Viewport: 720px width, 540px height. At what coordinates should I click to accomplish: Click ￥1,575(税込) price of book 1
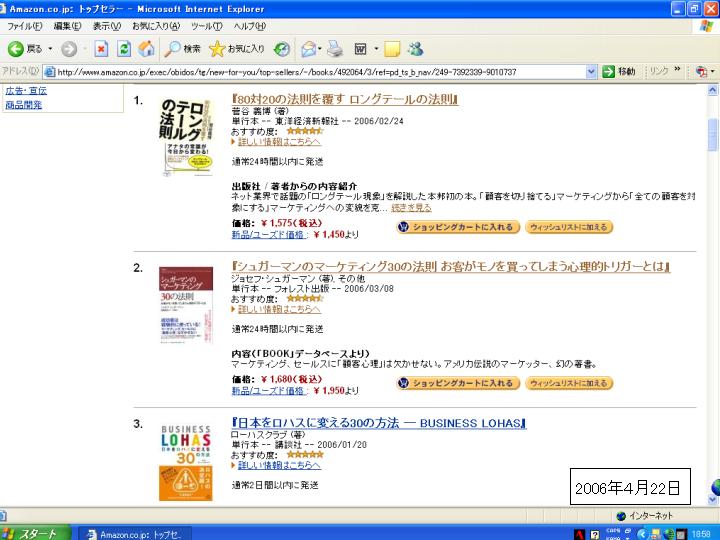coord(291,223)
